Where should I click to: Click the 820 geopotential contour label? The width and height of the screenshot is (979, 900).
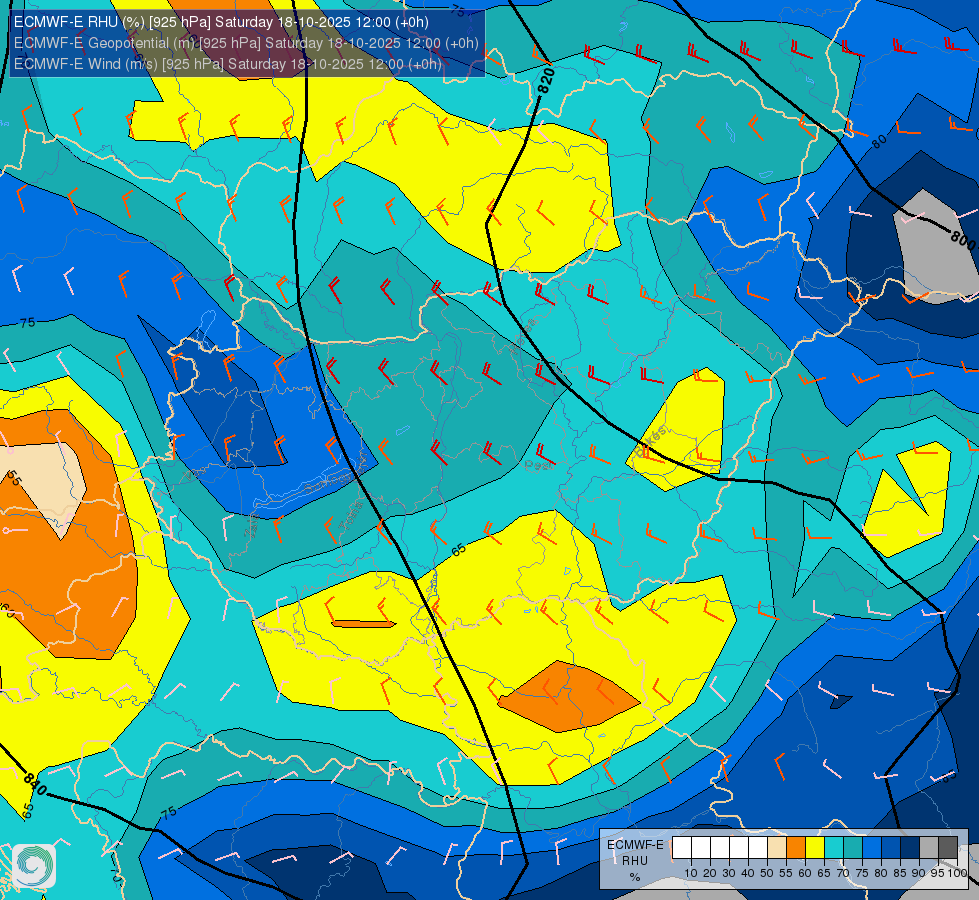pyautogui.click(x=546, y=81)
